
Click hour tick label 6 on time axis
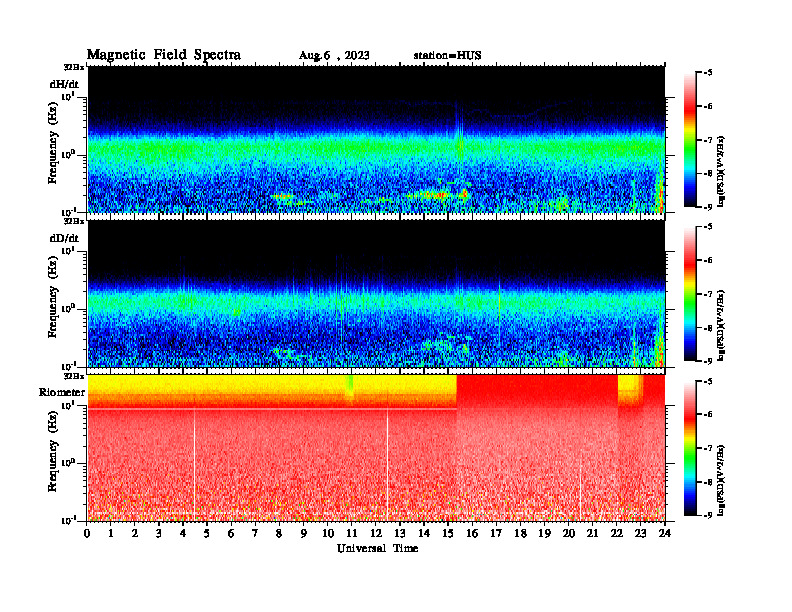tap(231, 533)
